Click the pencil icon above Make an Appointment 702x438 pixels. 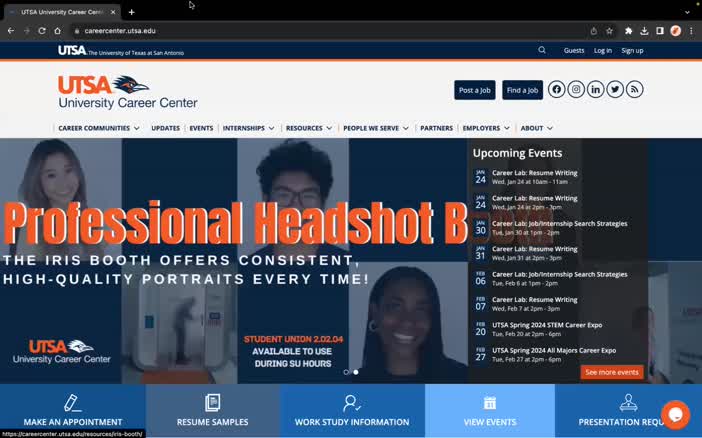[x=72, y=403]
